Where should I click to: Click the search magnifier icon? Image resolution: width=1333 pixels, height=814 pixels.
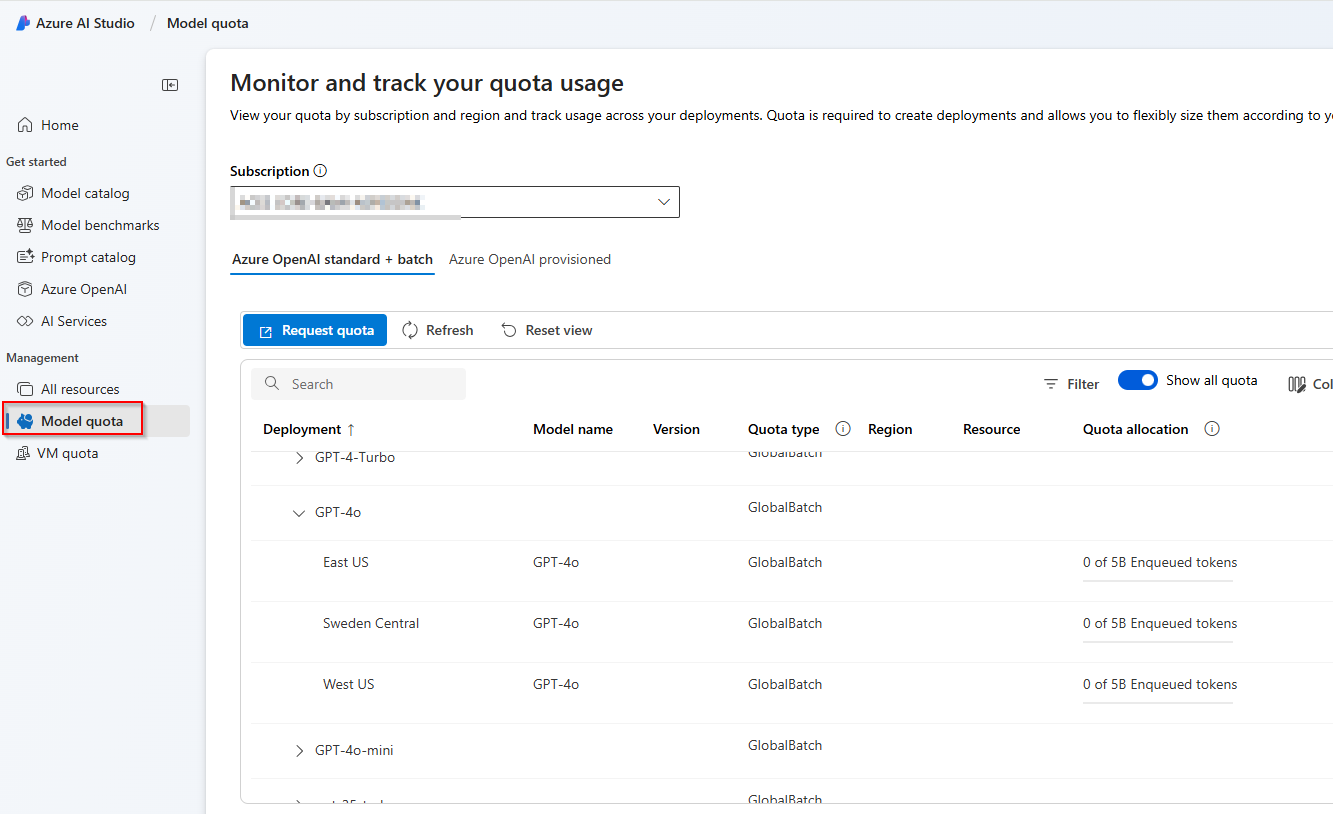click(x=271, y=384)
